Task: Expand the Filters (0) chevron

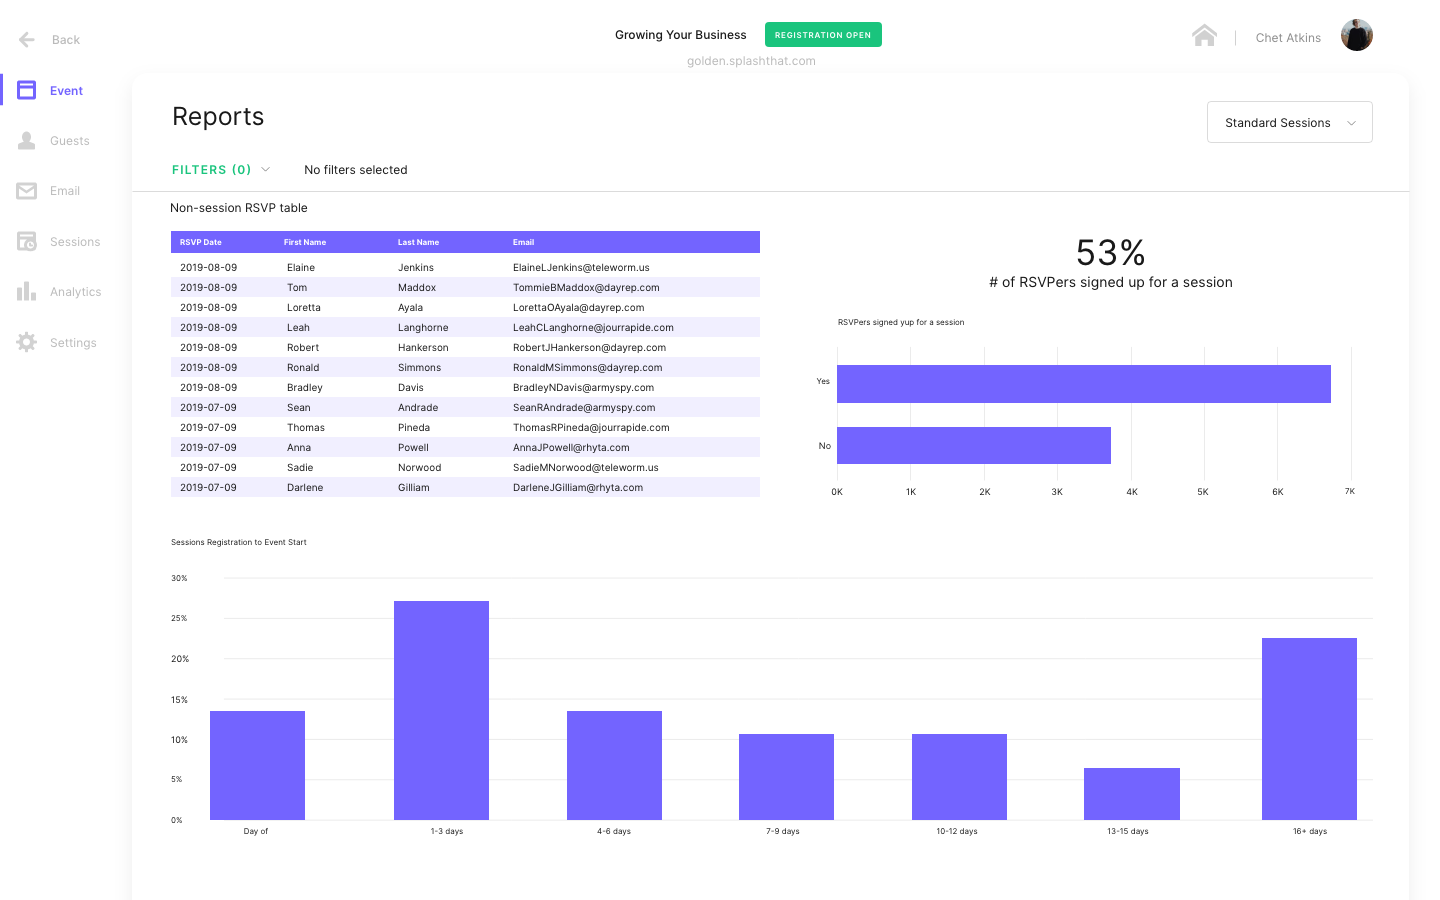Action: 266,170
